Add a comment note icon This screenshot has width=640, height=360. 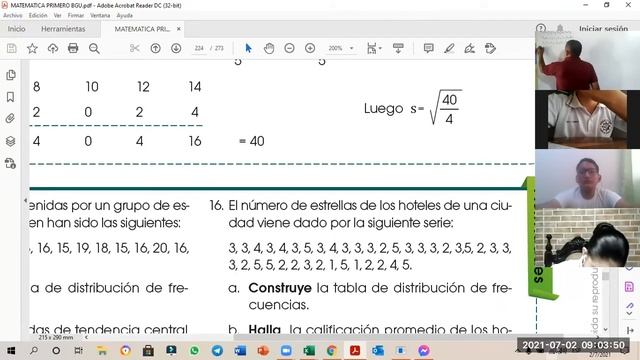click(x=429, y=48)
